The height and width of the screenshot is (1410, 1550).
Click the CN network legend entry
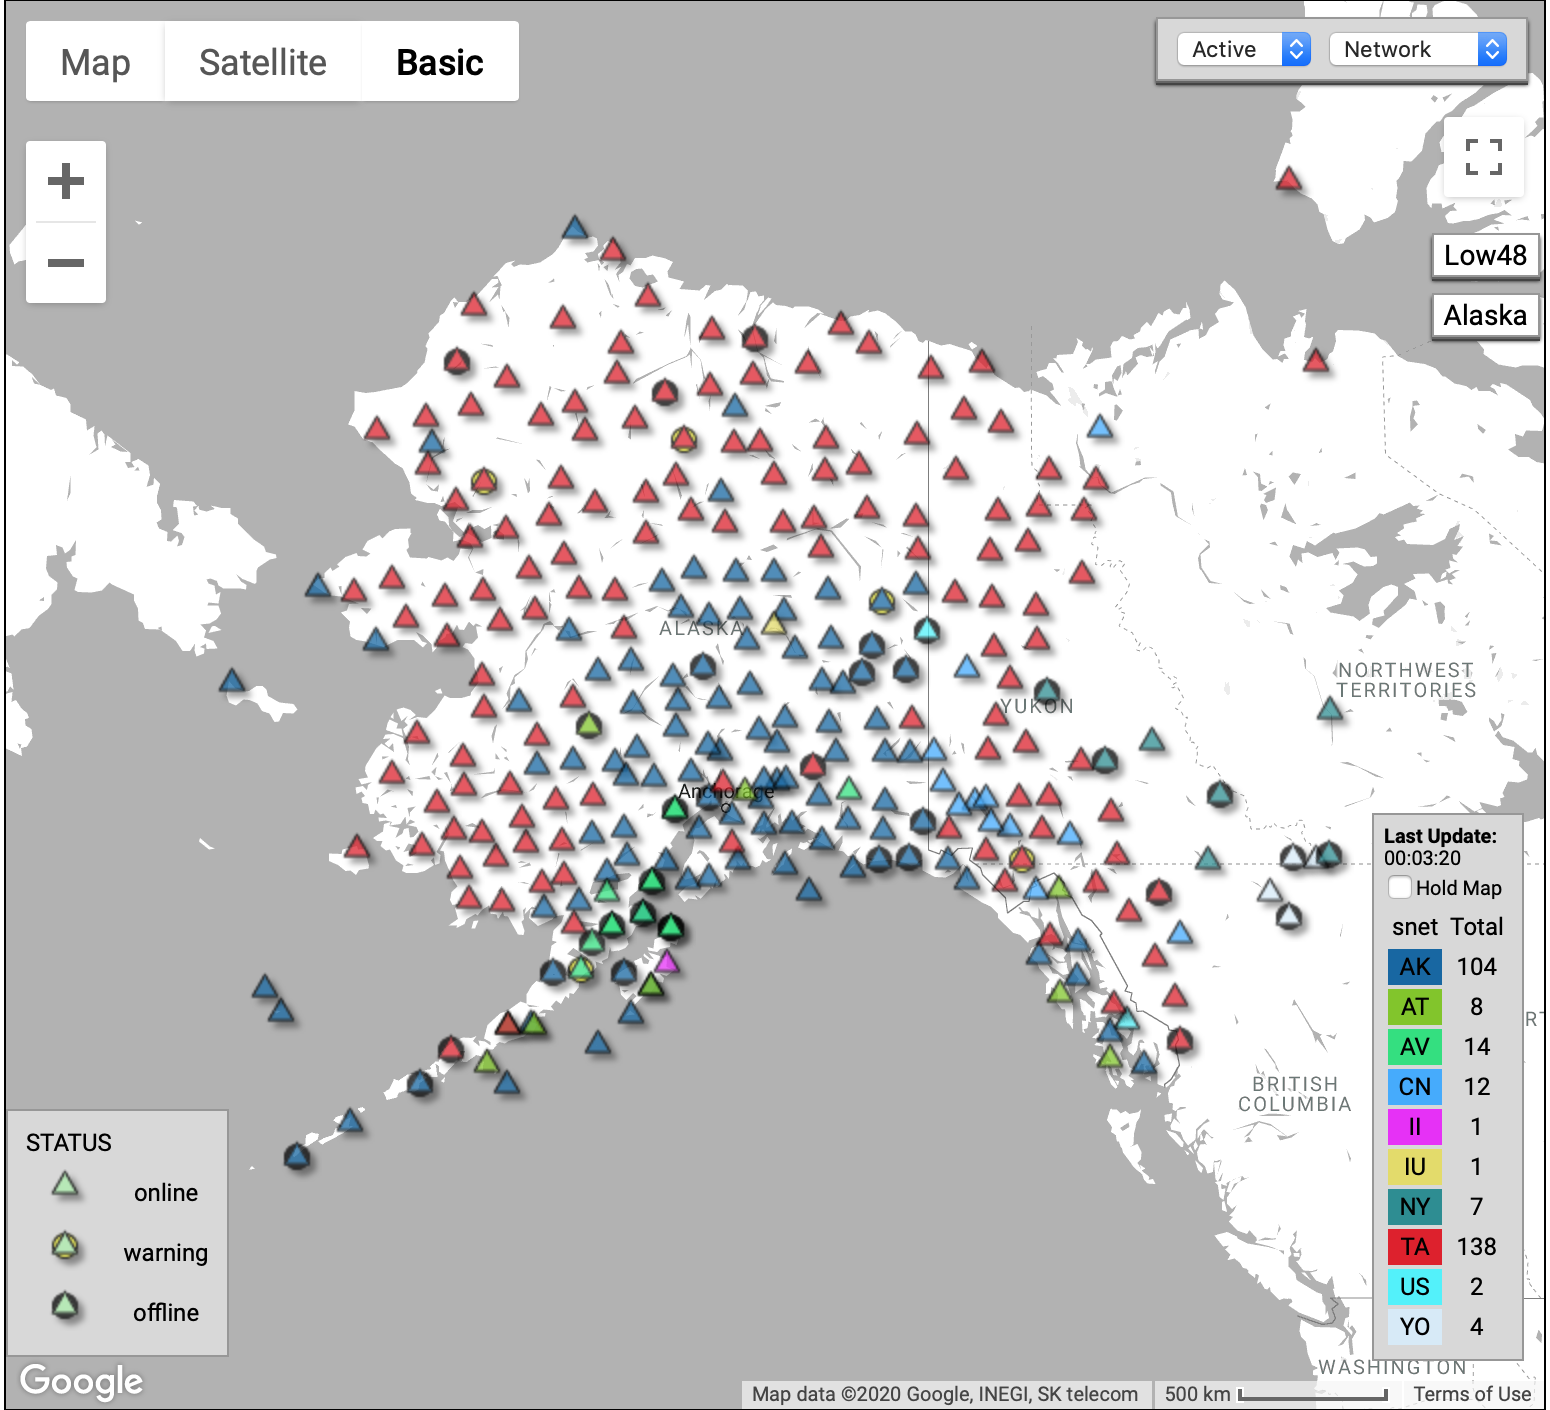coord(1414,1086)
